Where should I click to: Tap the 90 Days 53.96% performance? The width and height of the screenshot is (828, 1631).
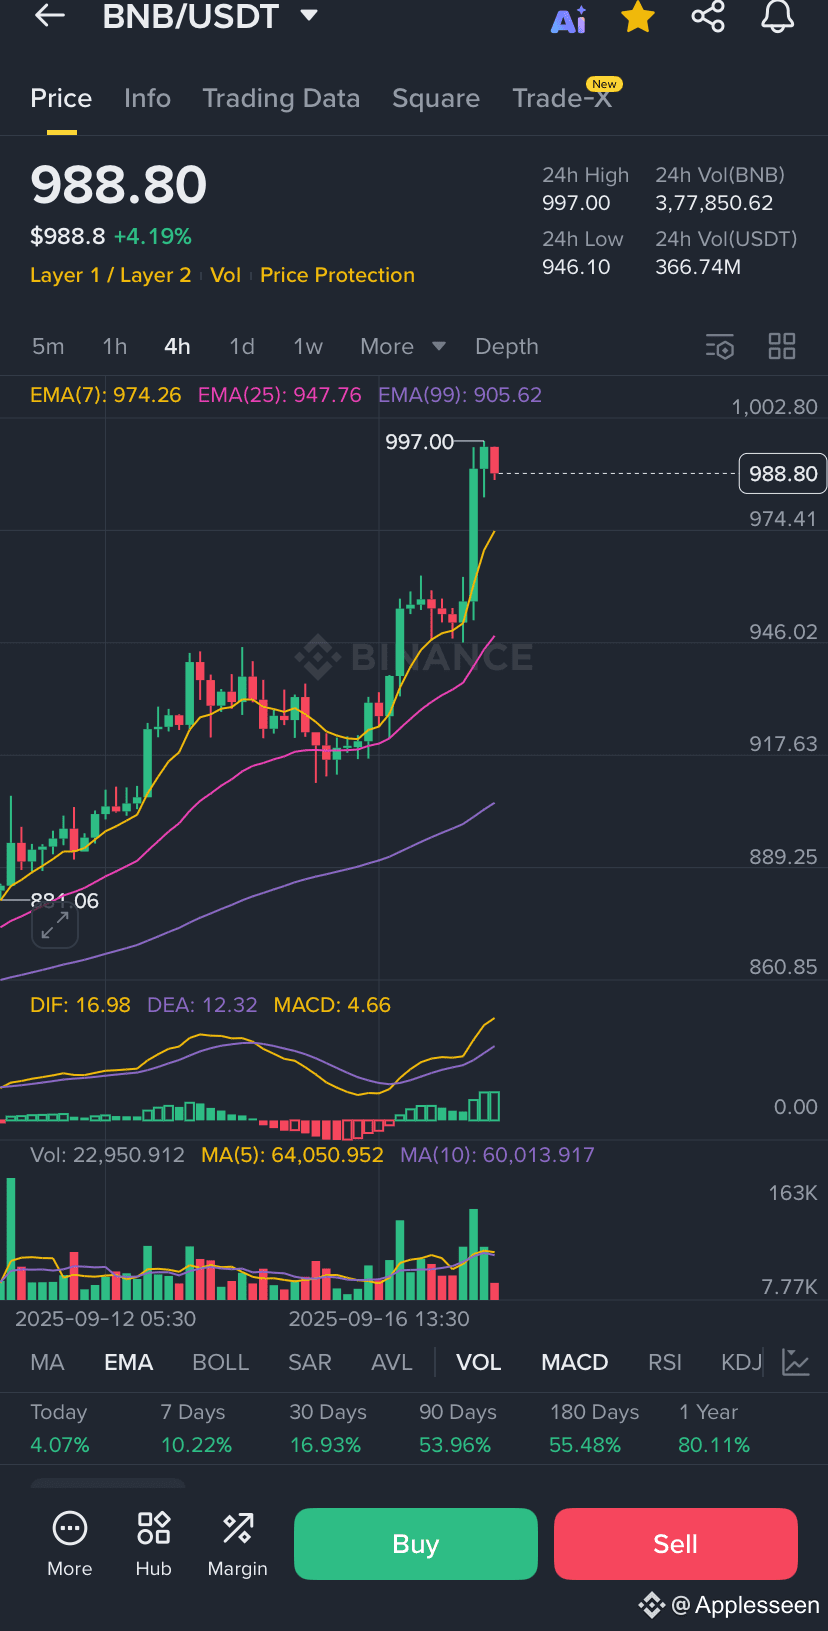click(x=457, y=1428)
